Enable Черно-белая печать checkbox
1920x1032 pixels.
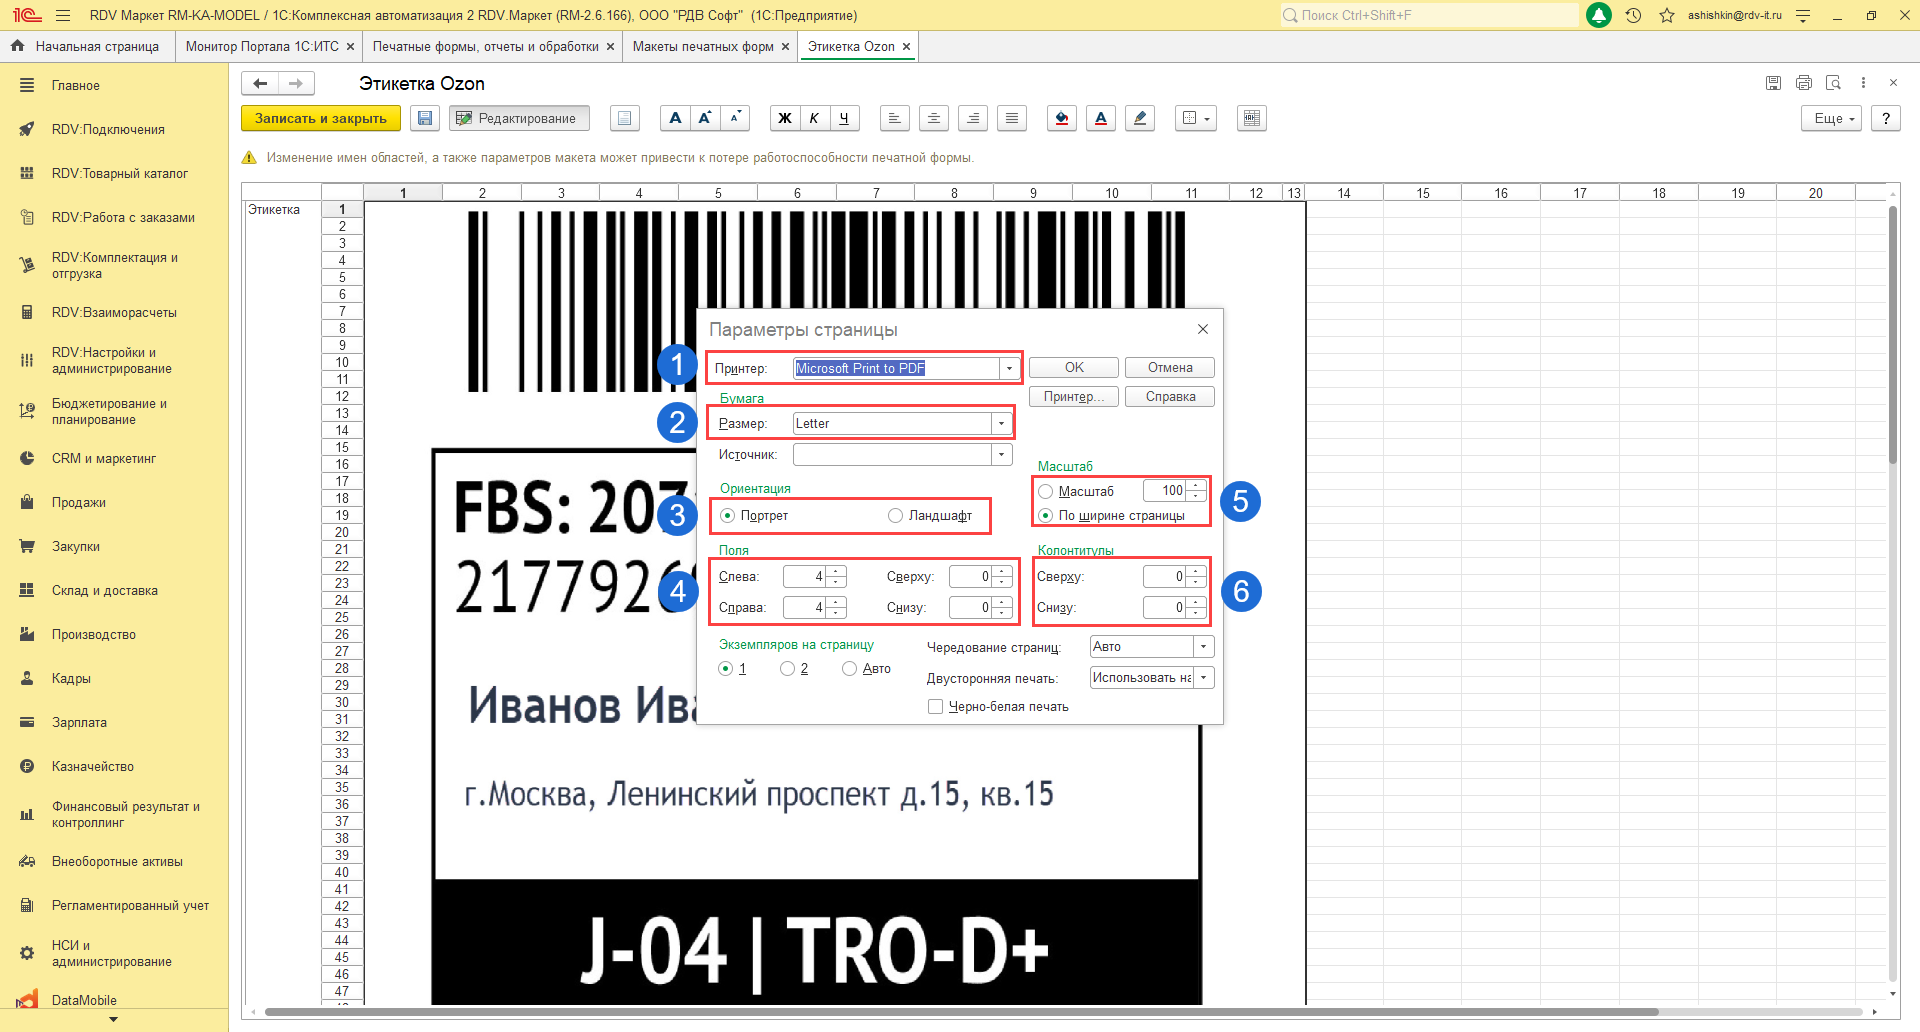(x=936, y=707)
